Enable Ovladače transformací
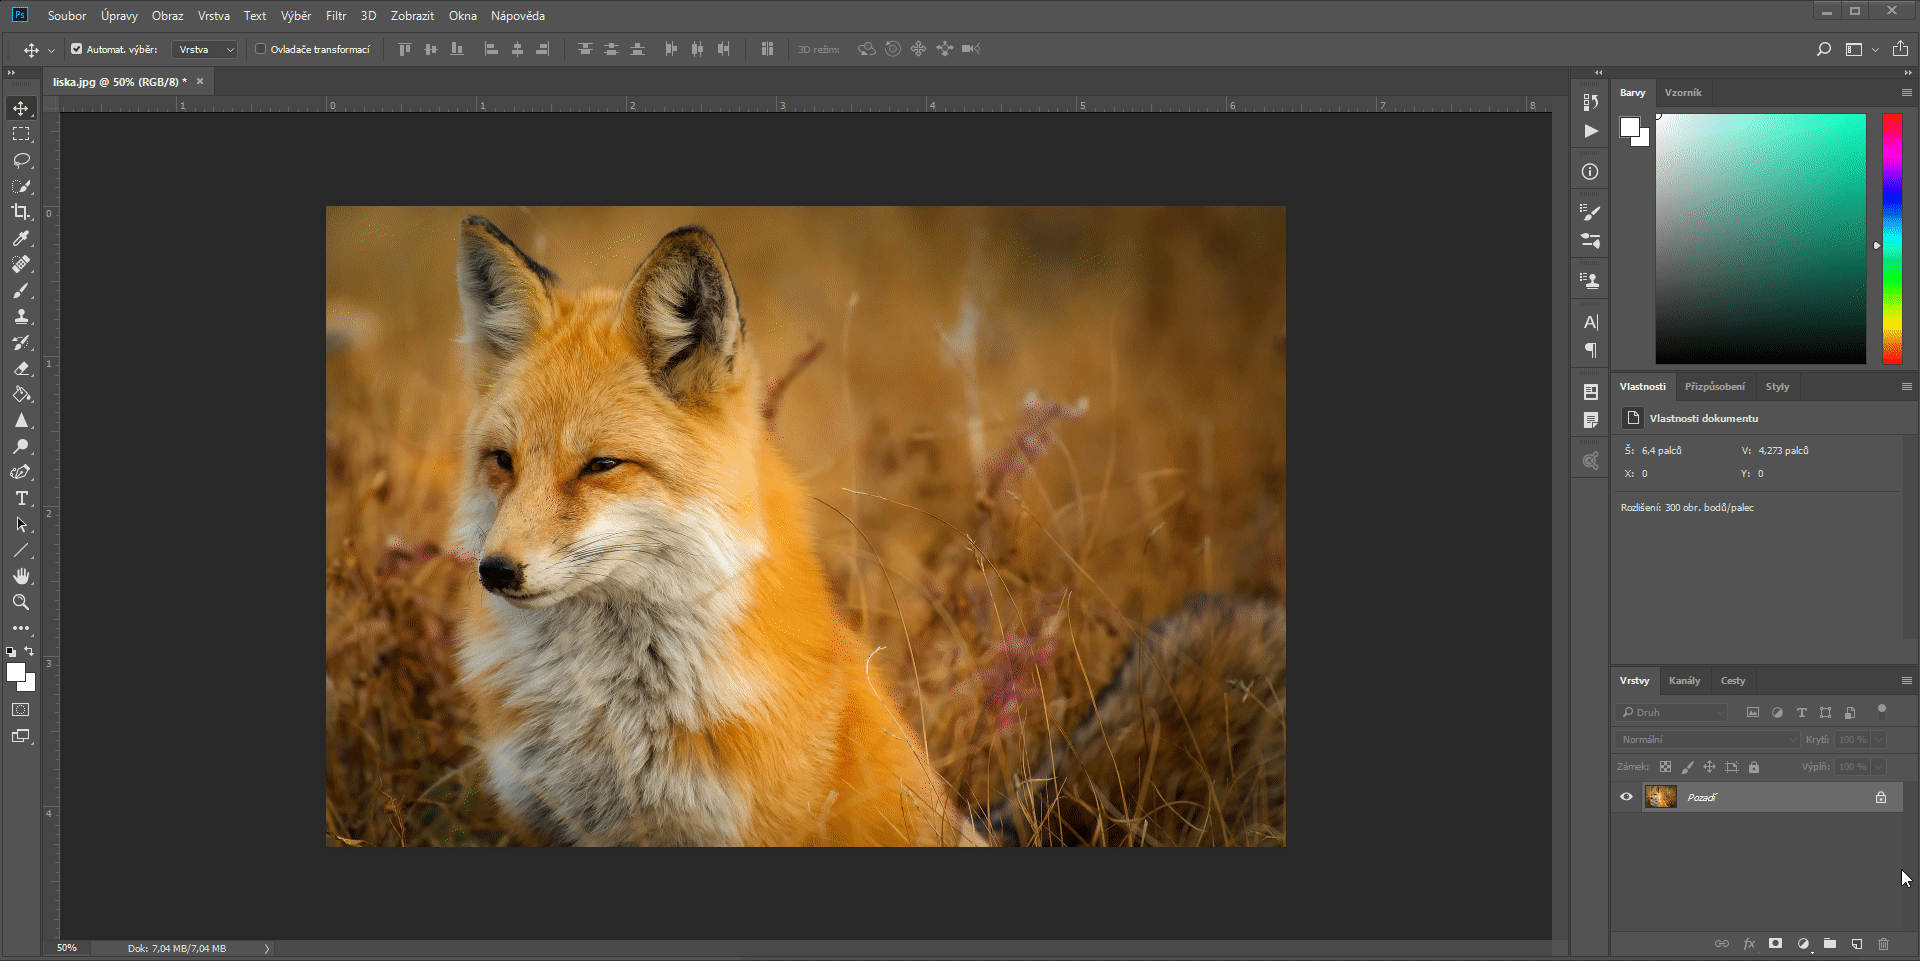The image size is (1920, 961). [x=260, y=48]
